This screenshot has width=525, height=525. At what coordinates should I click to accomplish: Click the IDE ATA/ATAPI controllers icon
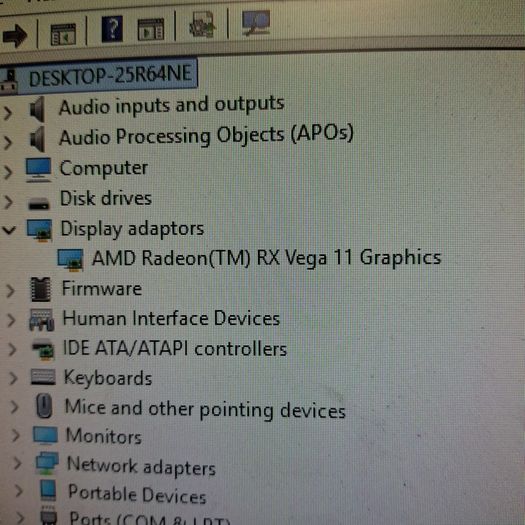pyautogui.click(x=43, y=349)
